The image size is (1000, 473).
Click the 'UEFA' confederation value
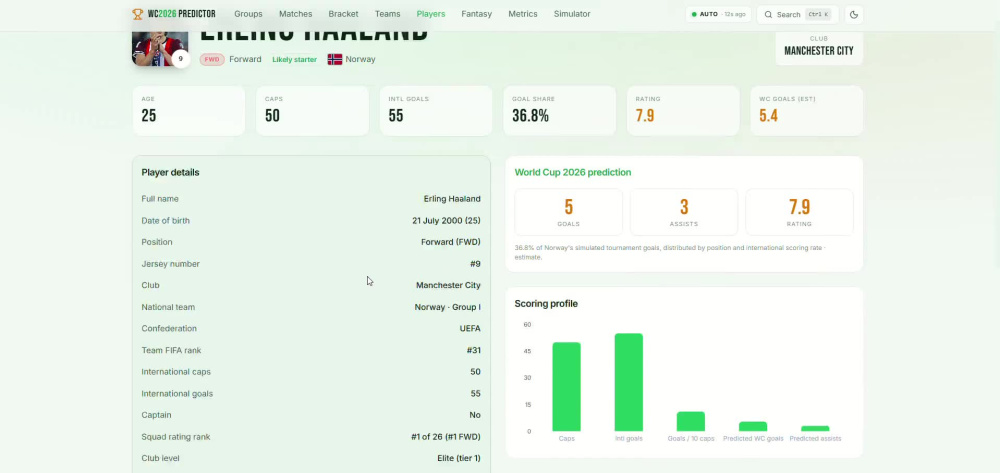point(470,329)
